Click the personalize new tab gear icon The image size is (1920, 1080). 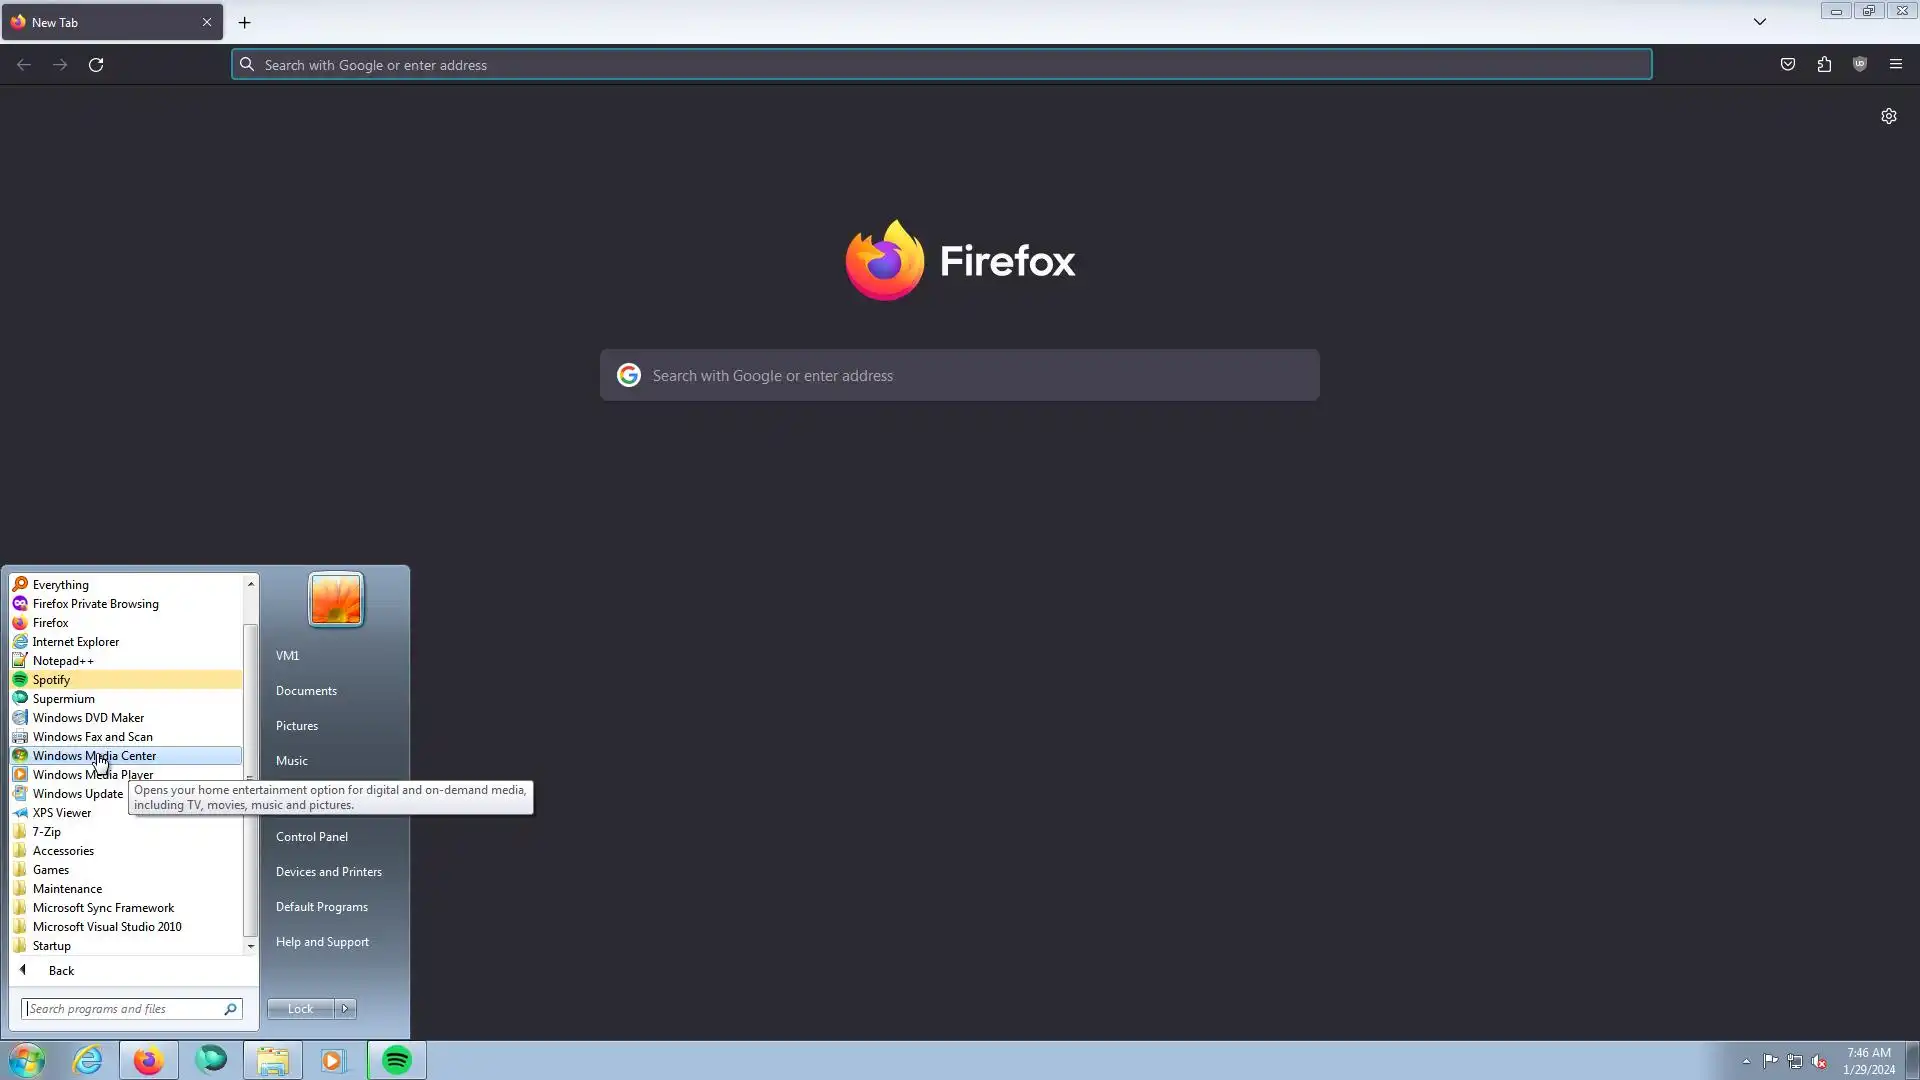(1888, 116)
